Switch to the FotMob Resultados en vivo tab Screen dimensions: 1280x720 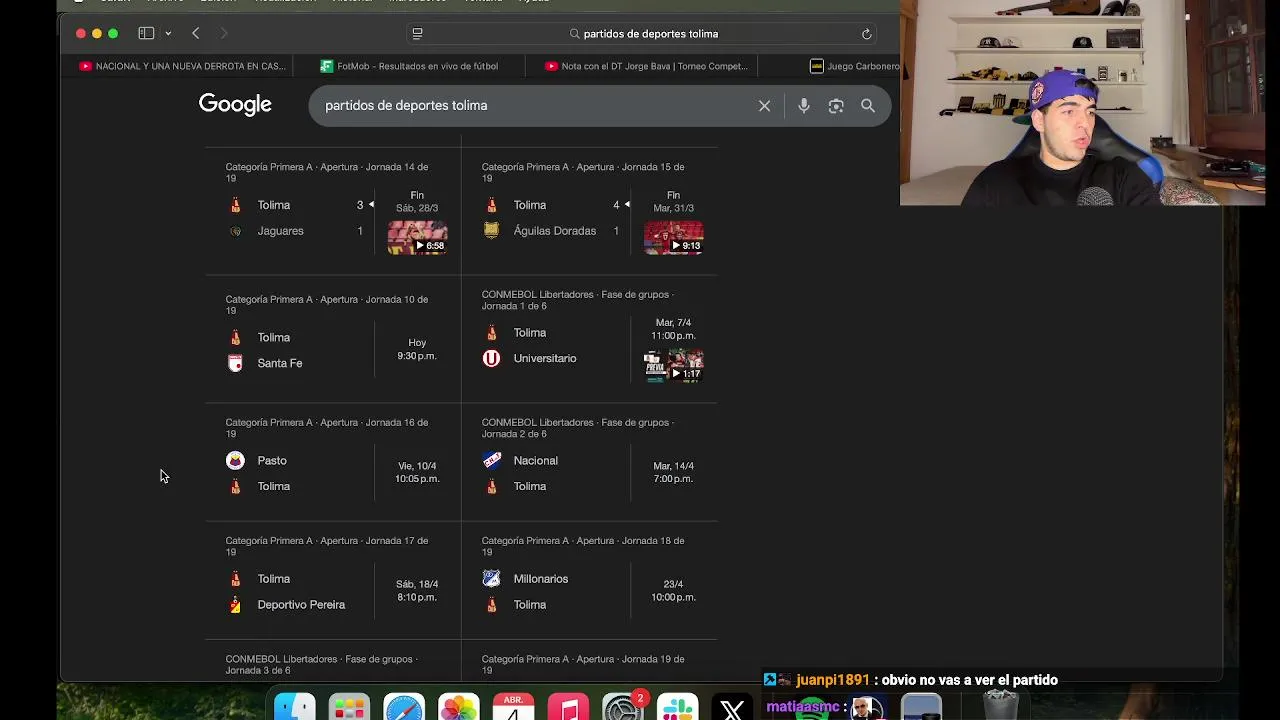(410, 66)
